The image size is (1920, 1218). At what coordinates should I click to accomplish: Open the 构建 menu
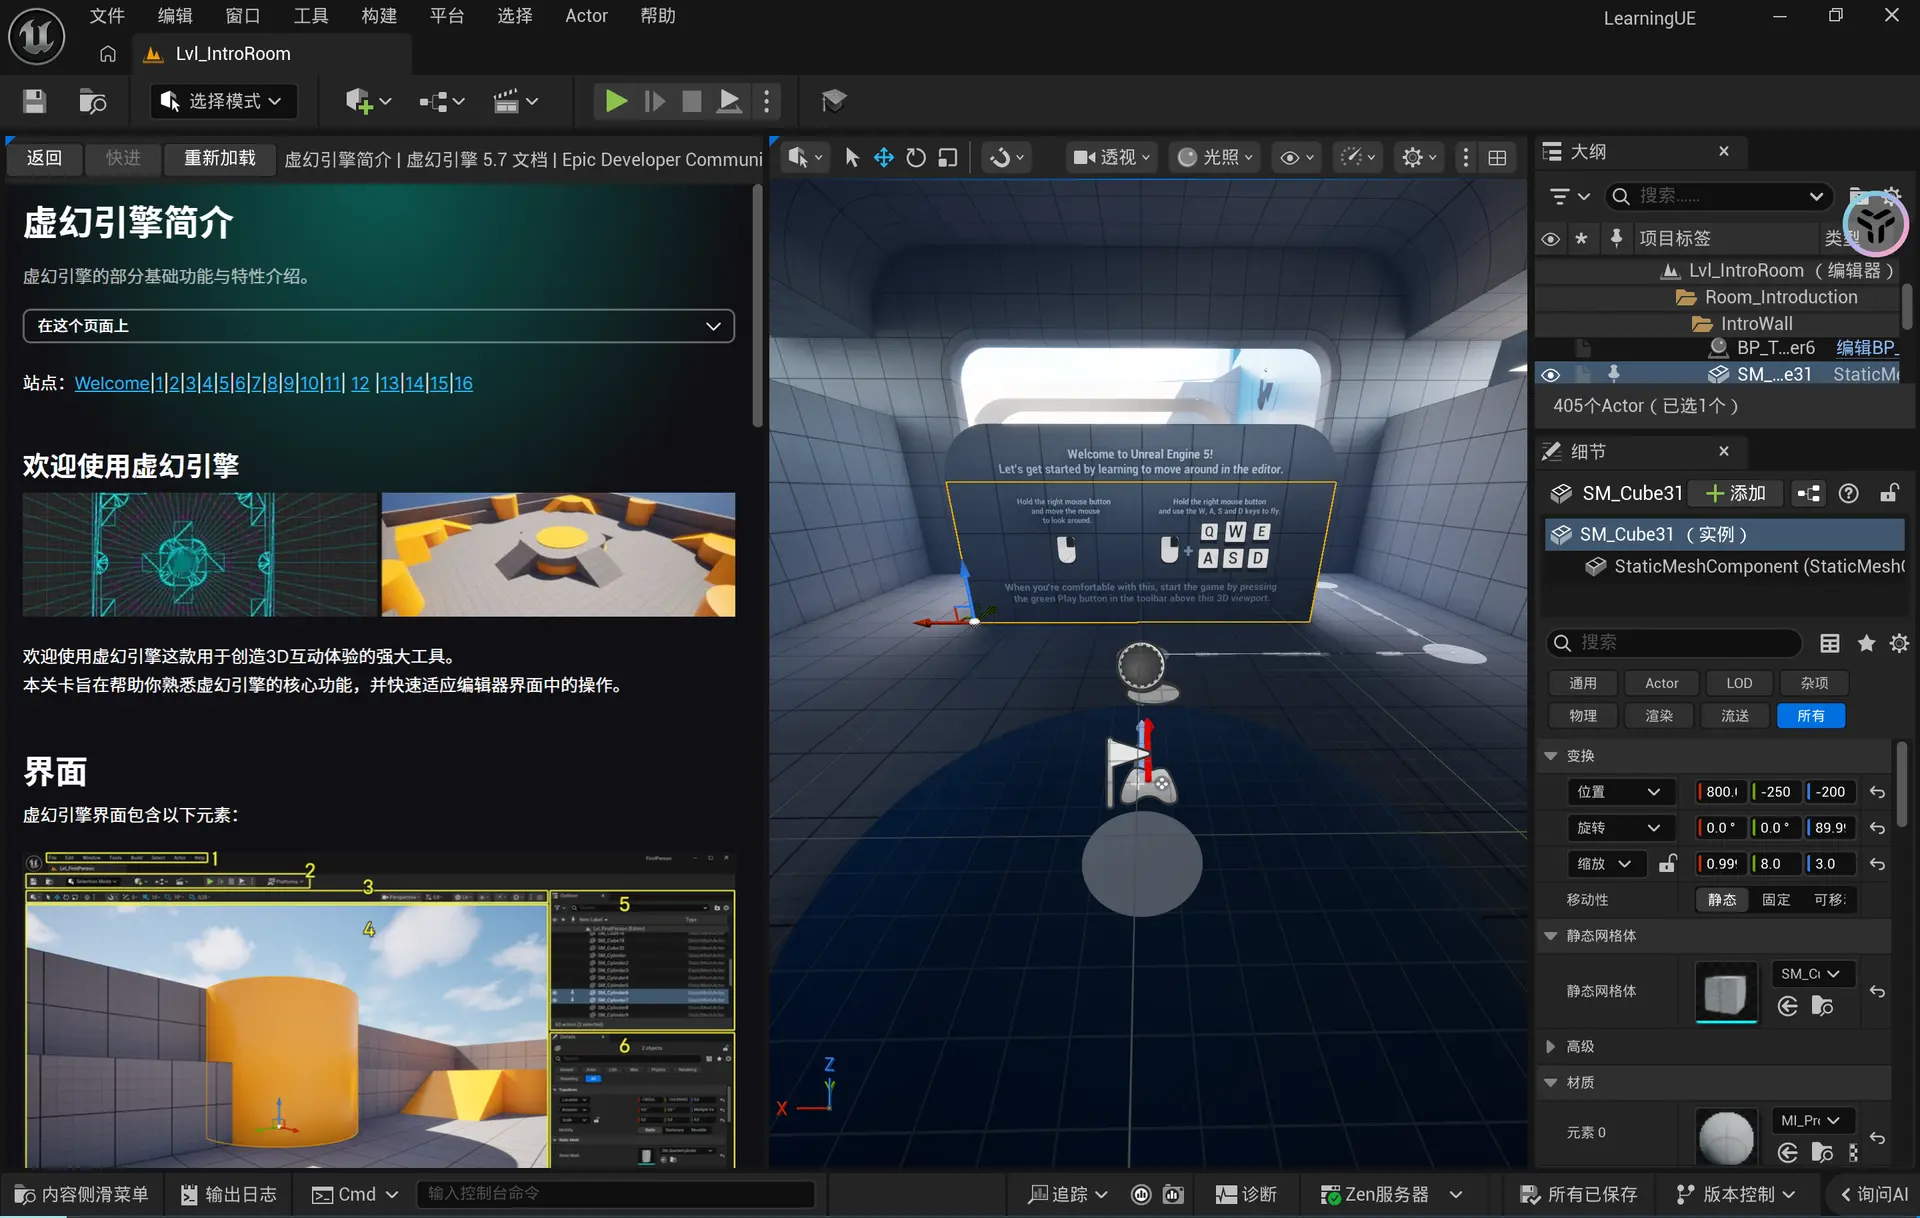click(x=379, y=16)
